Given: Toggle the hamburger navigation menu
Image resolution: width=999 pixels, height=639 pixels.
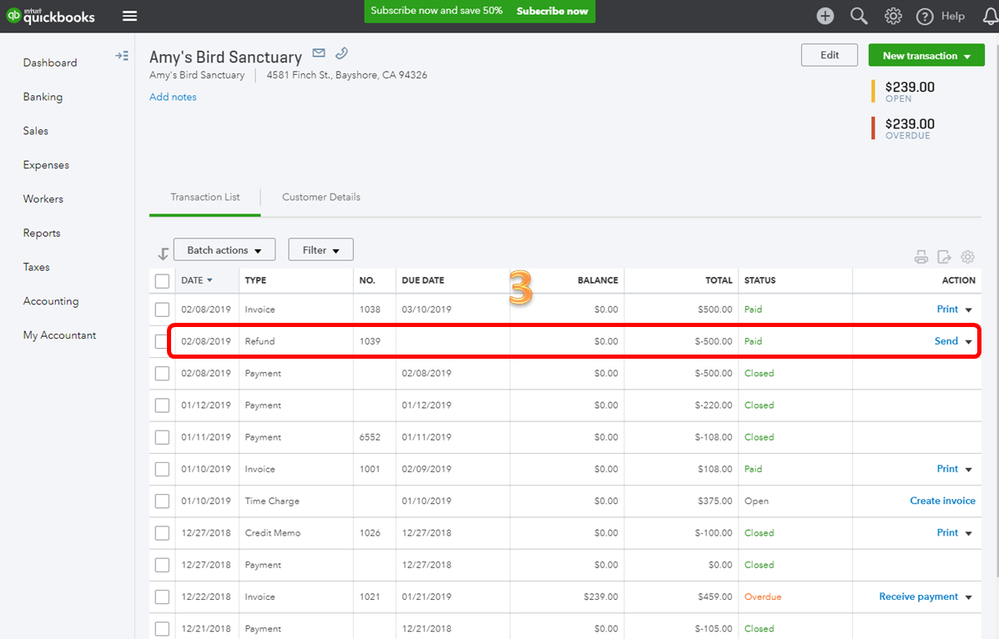Looking at the screenshot, I should coord(129,16).
